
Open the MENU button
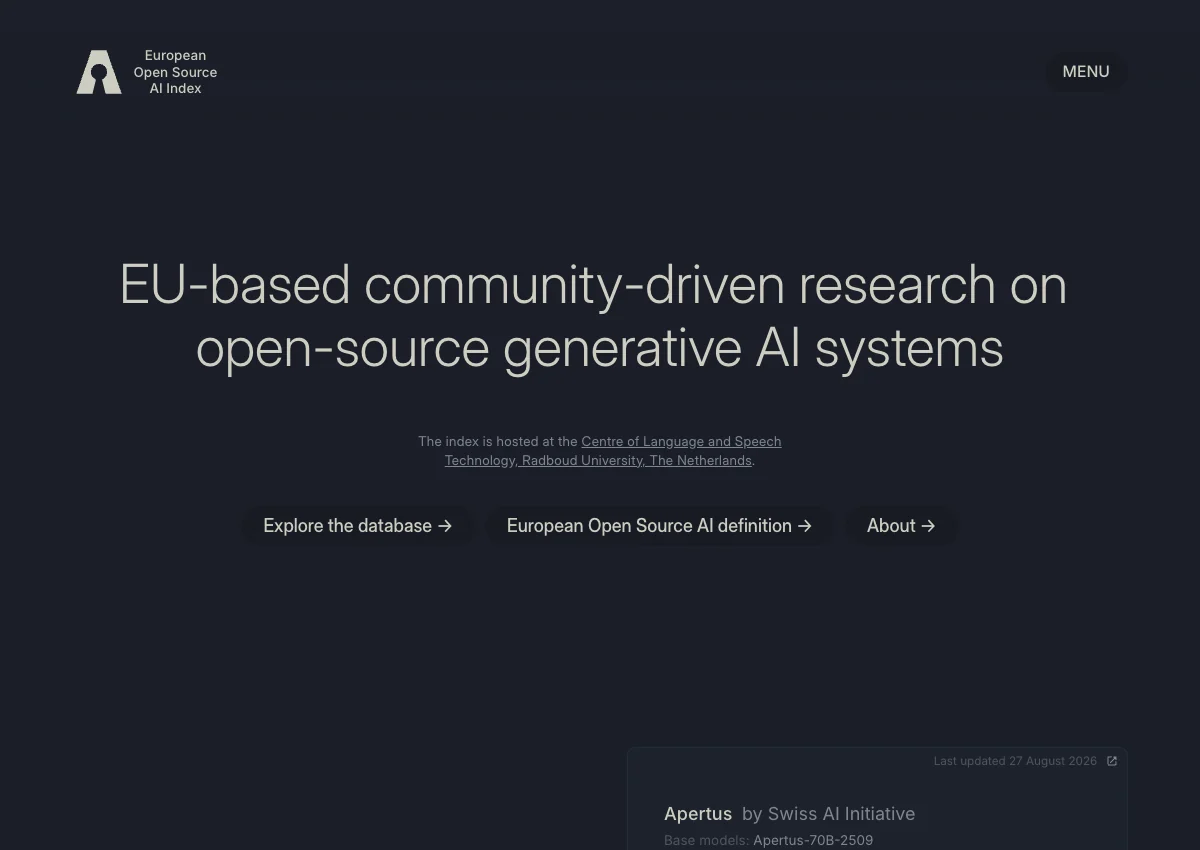click(x=1086, y=72)
